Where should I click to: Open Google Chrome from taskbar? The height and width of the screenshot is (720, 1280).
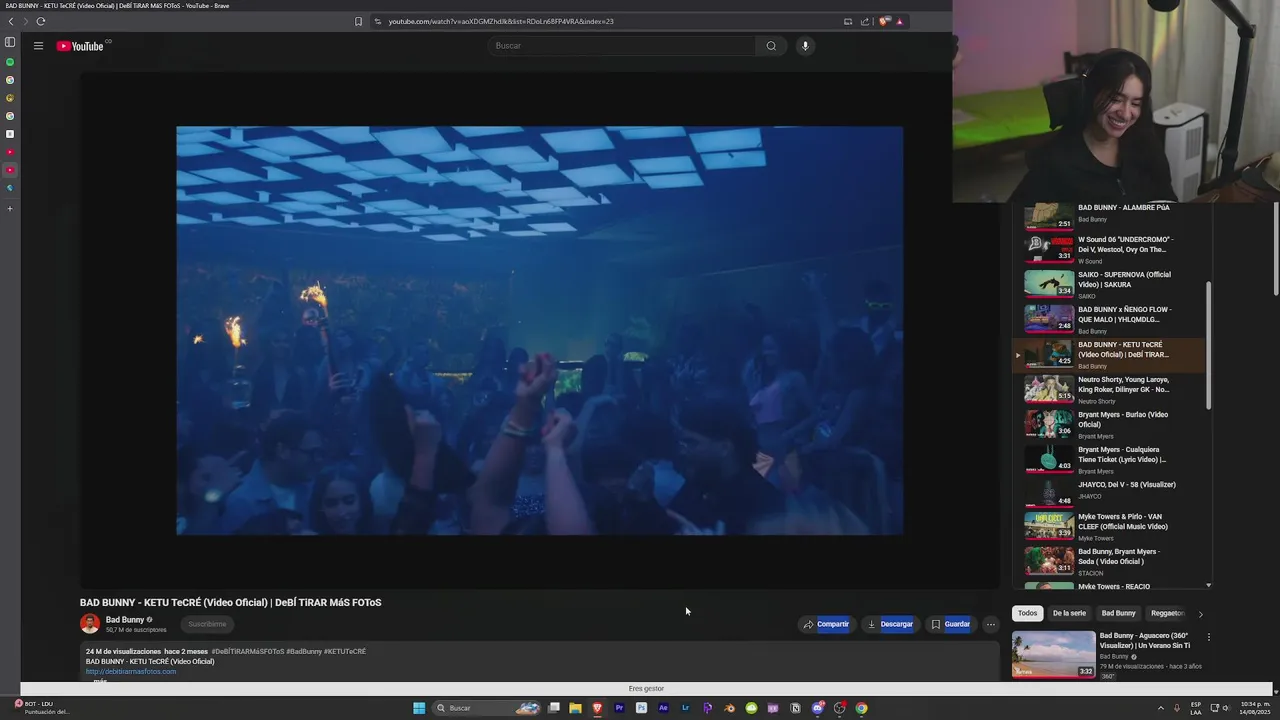coord(861,708)
